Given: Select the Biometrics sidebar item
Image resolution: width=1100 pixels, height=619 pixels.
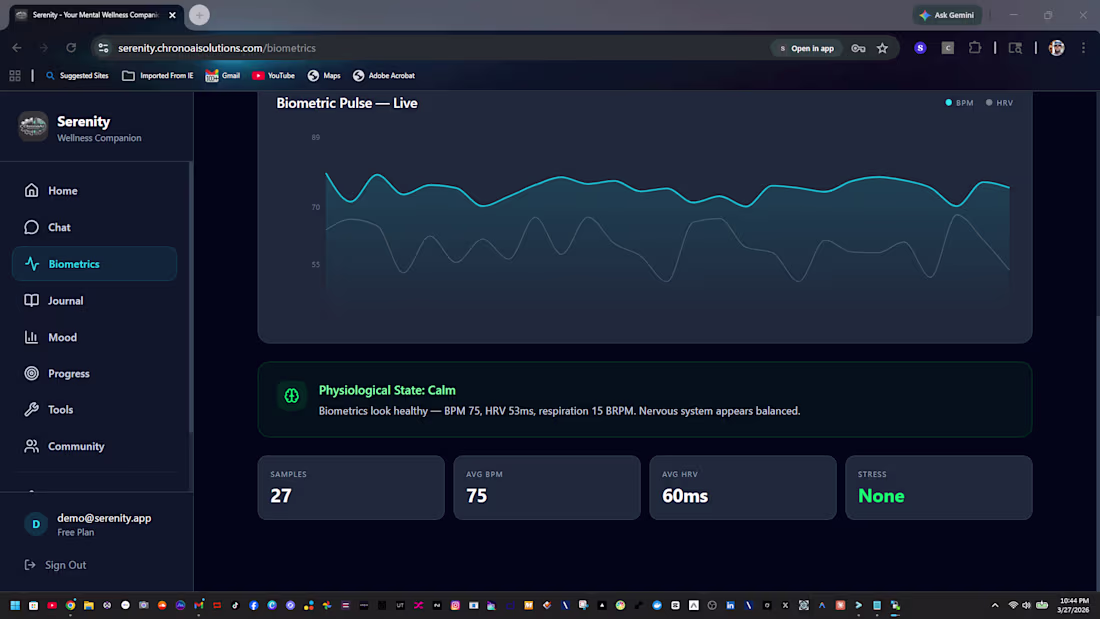Looking at the screenshot, I should tap(94, 264).
